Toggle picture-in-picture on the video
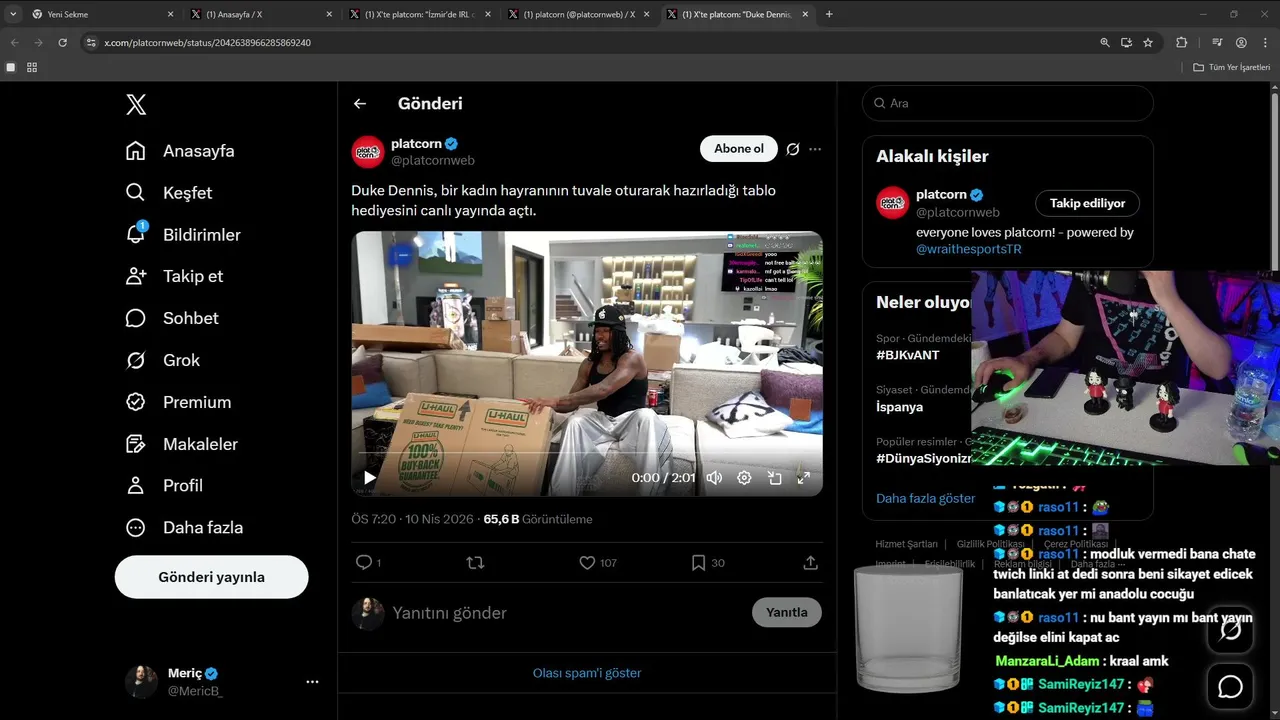 click(774, 478)
